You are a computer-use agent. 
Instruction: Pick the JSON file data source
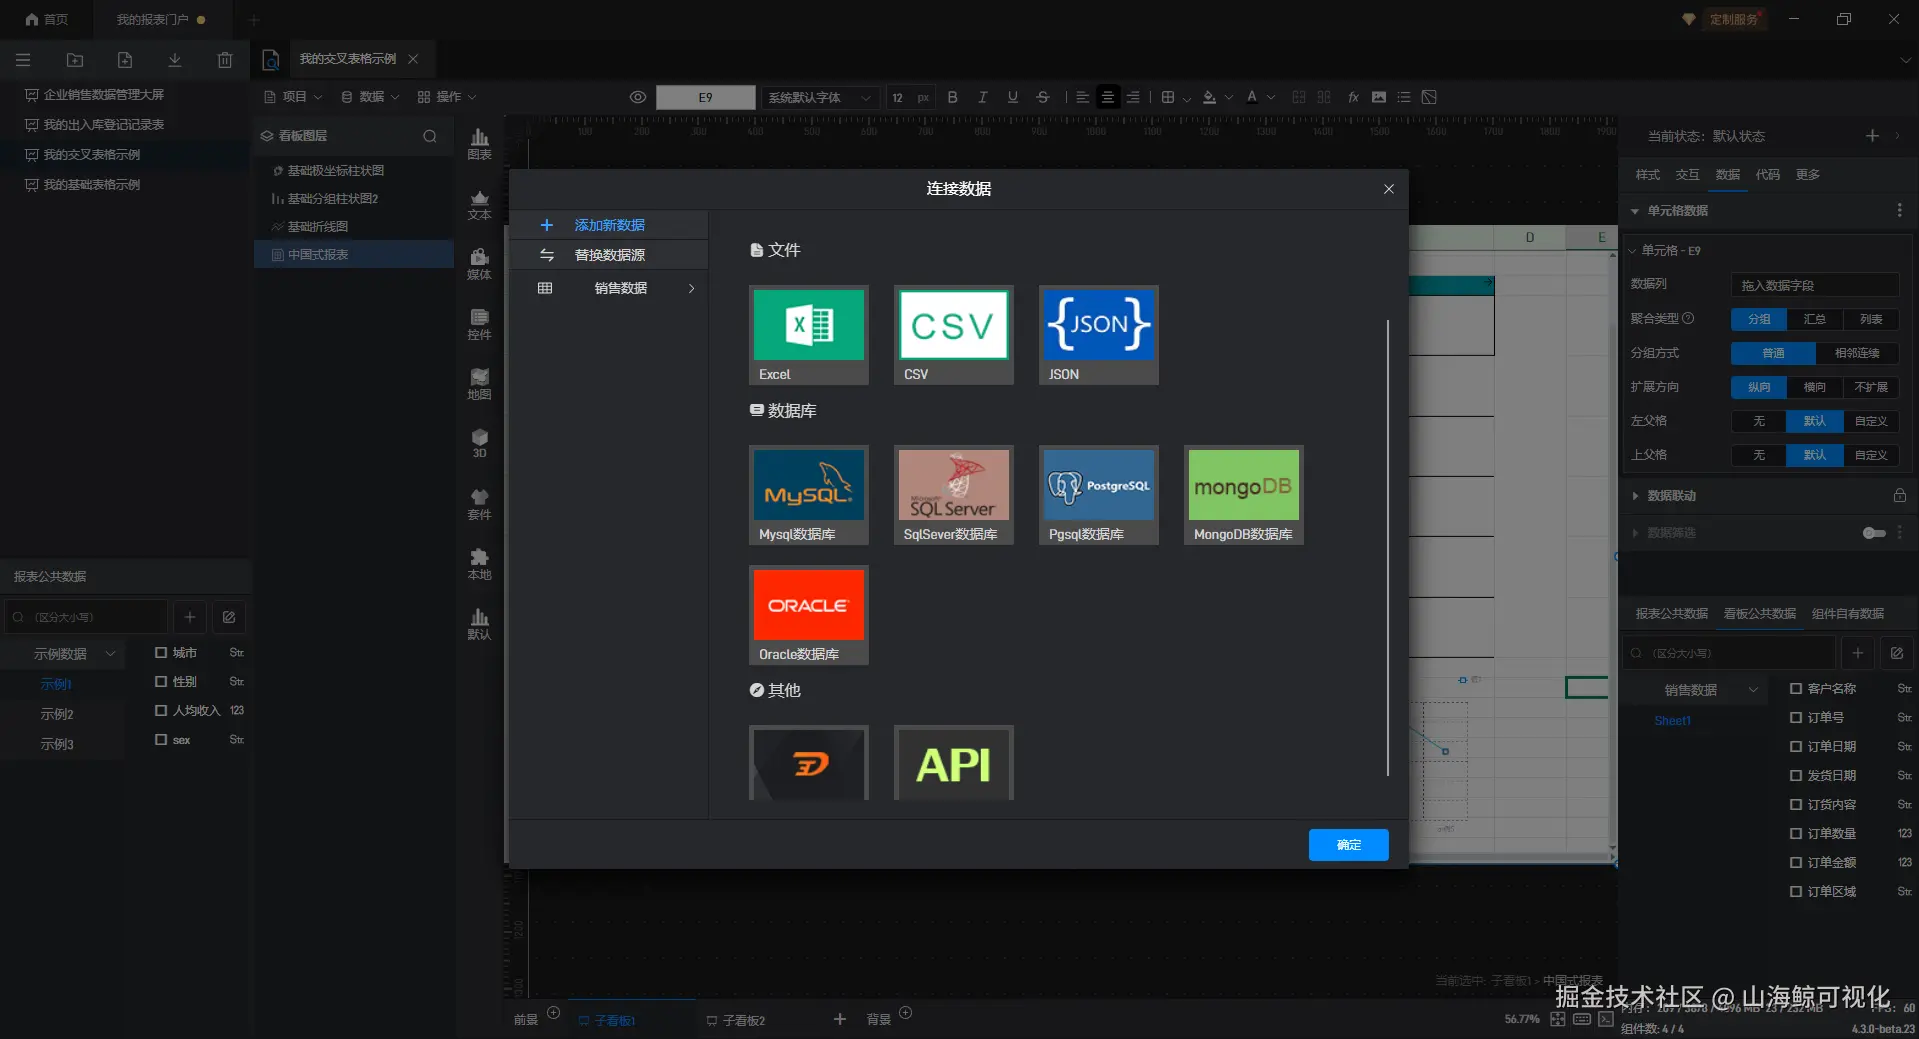point(1098,335)
